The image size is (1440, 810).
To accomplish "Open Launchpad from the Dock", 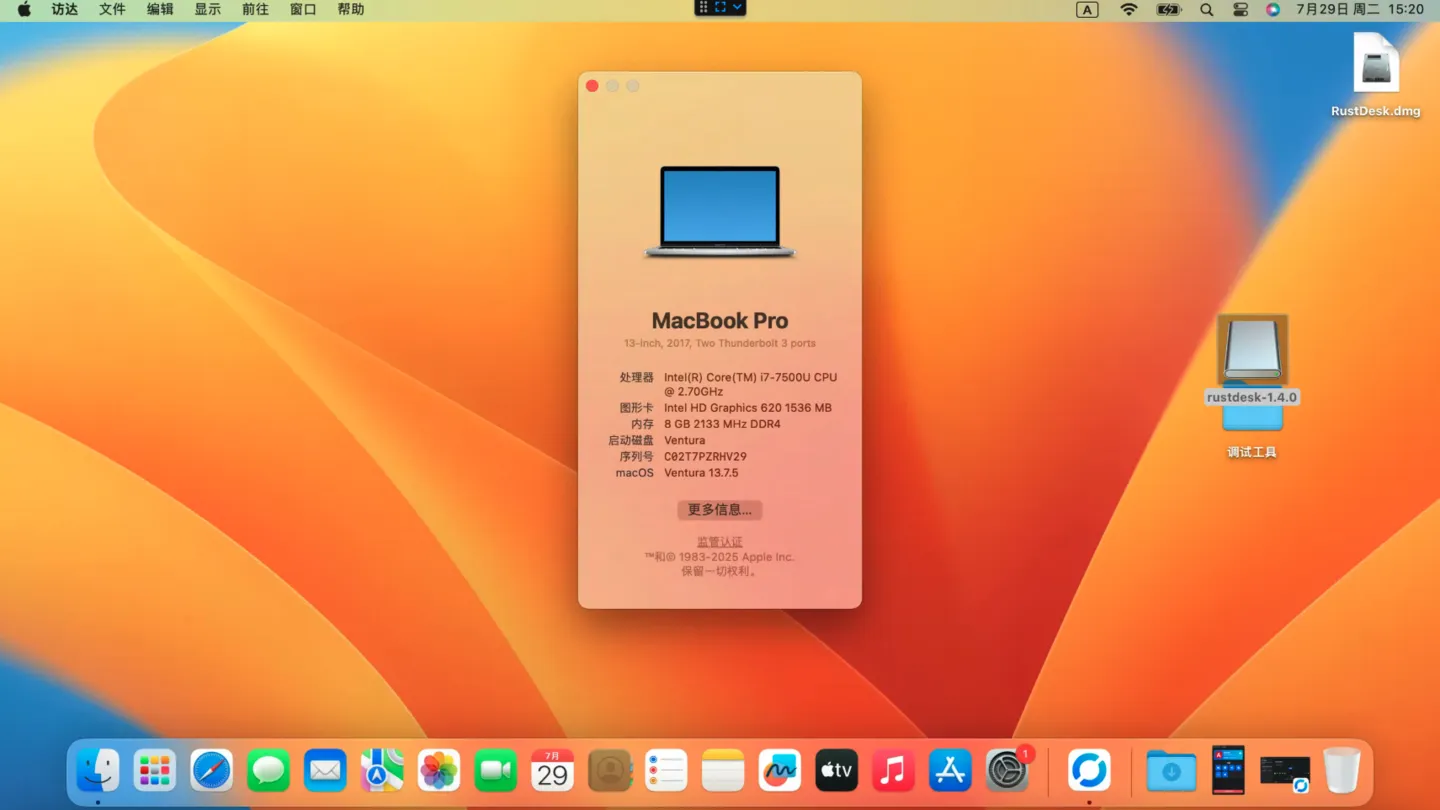I will coord(154,770).
